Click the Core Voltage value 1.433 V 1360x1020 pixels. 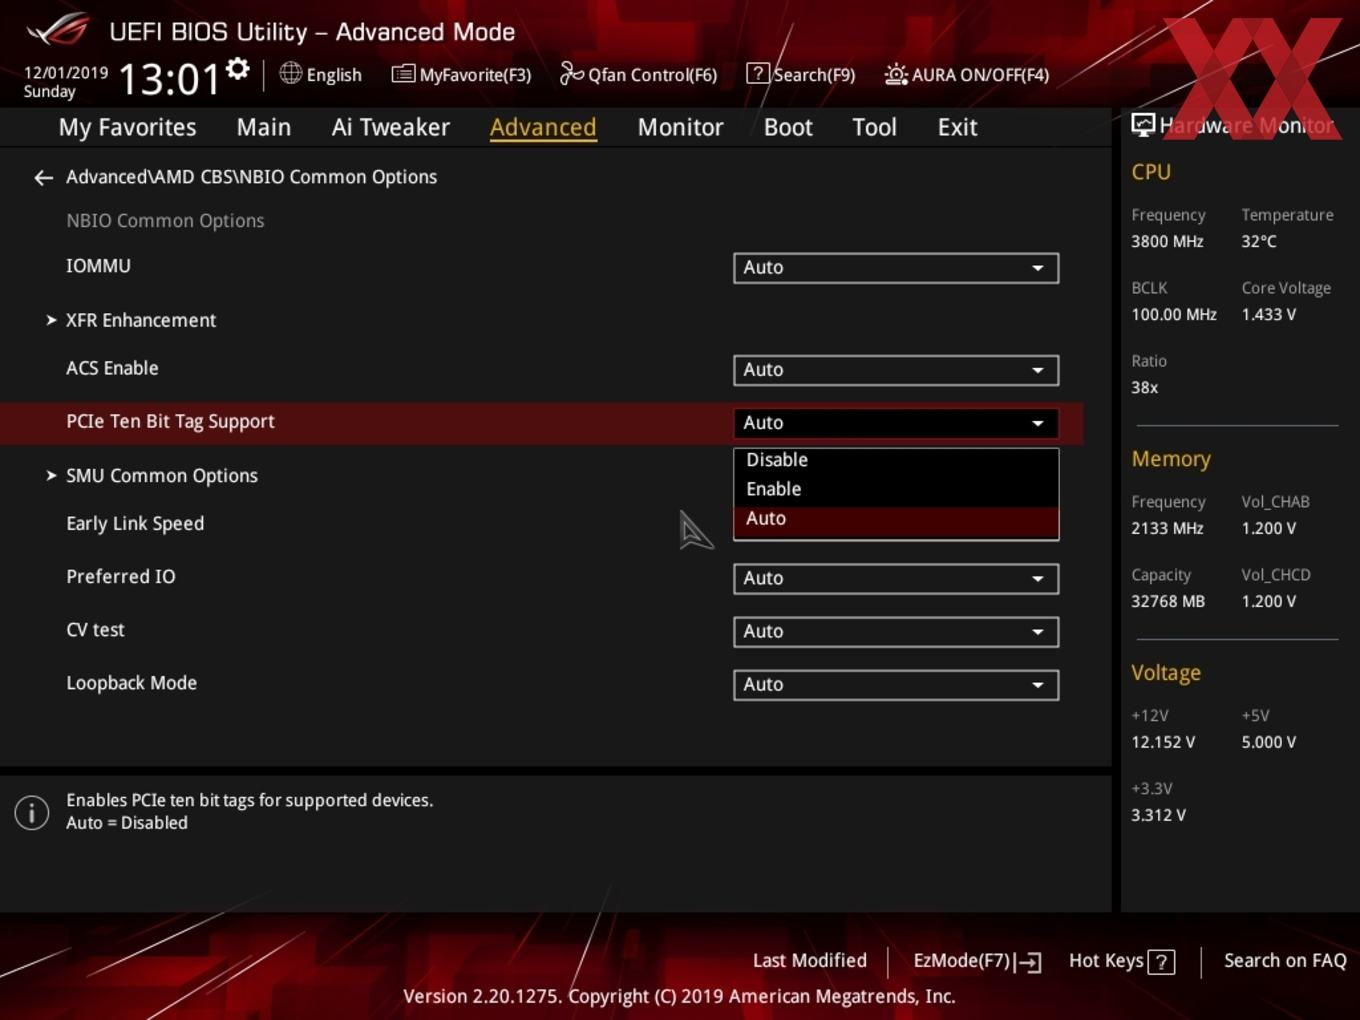tap(1268, 315)
